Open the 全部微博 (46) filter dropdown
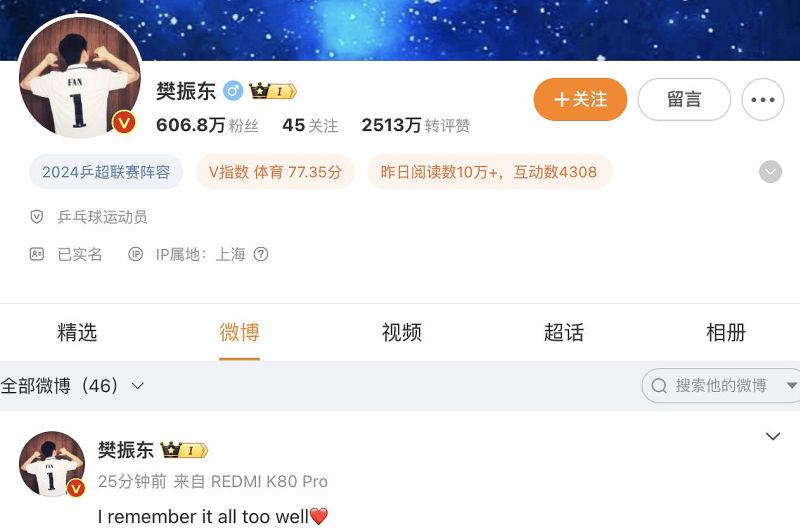Screen dimensions: 800x532 [72, 386]
